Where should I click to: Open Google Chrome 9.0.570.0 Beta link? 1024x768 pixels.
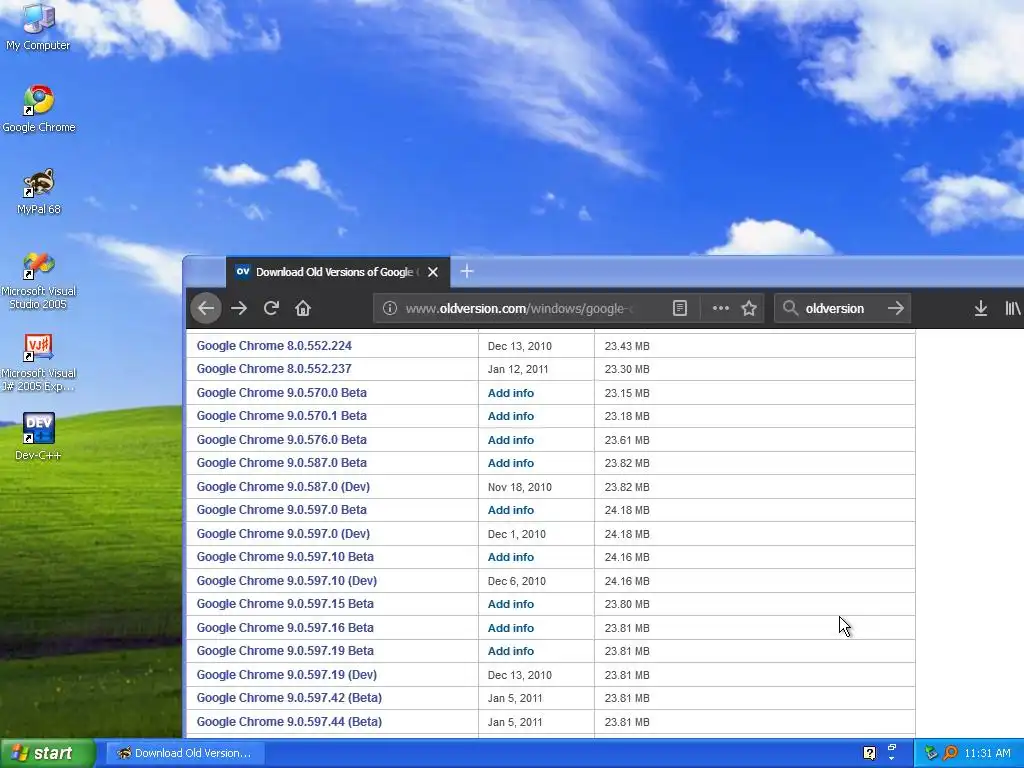click(x=281, y=392)
